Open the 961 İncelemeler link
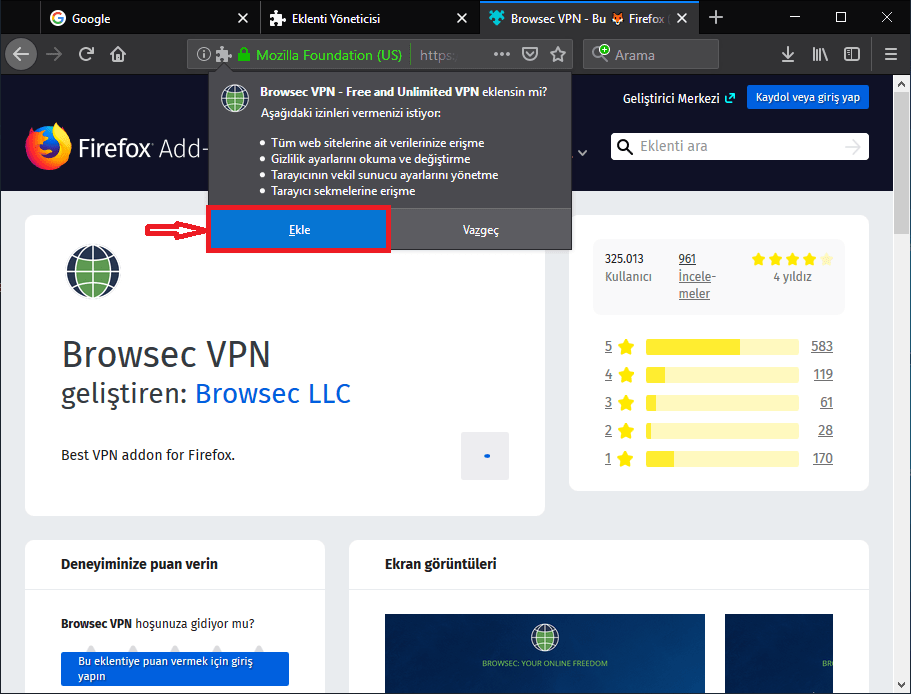911x694 pixels. click(695, 276)
